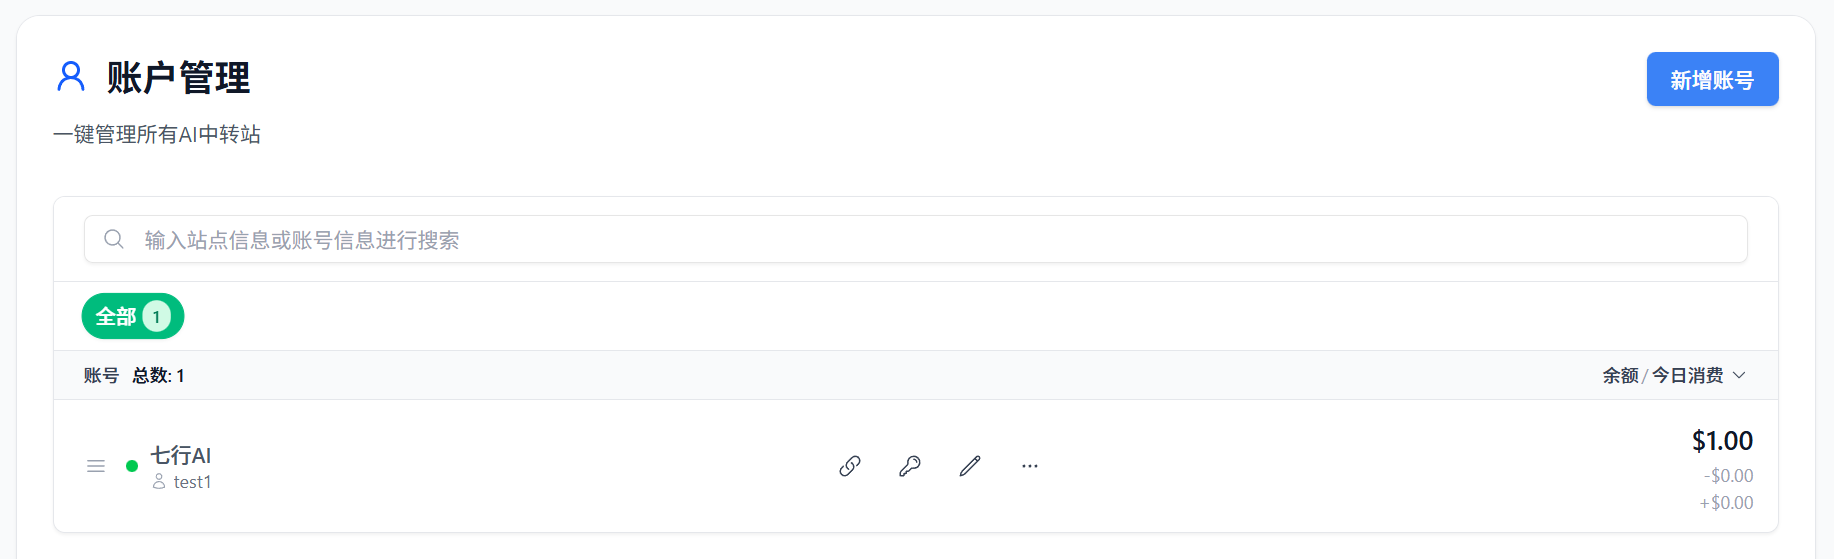Expand the sort chevron next to 今日消费

[x=1739, y=375]
